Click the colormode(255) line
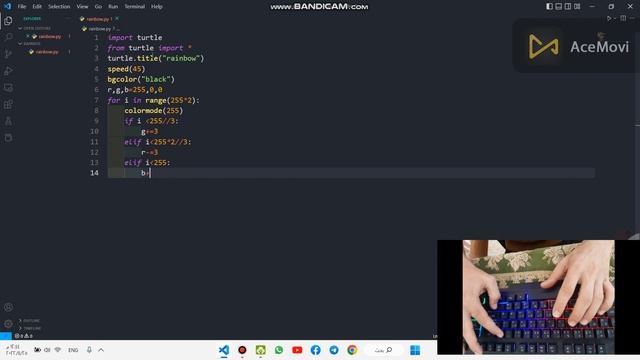The width and height of the screenshot is (640, 360). (x=154, y=111)
